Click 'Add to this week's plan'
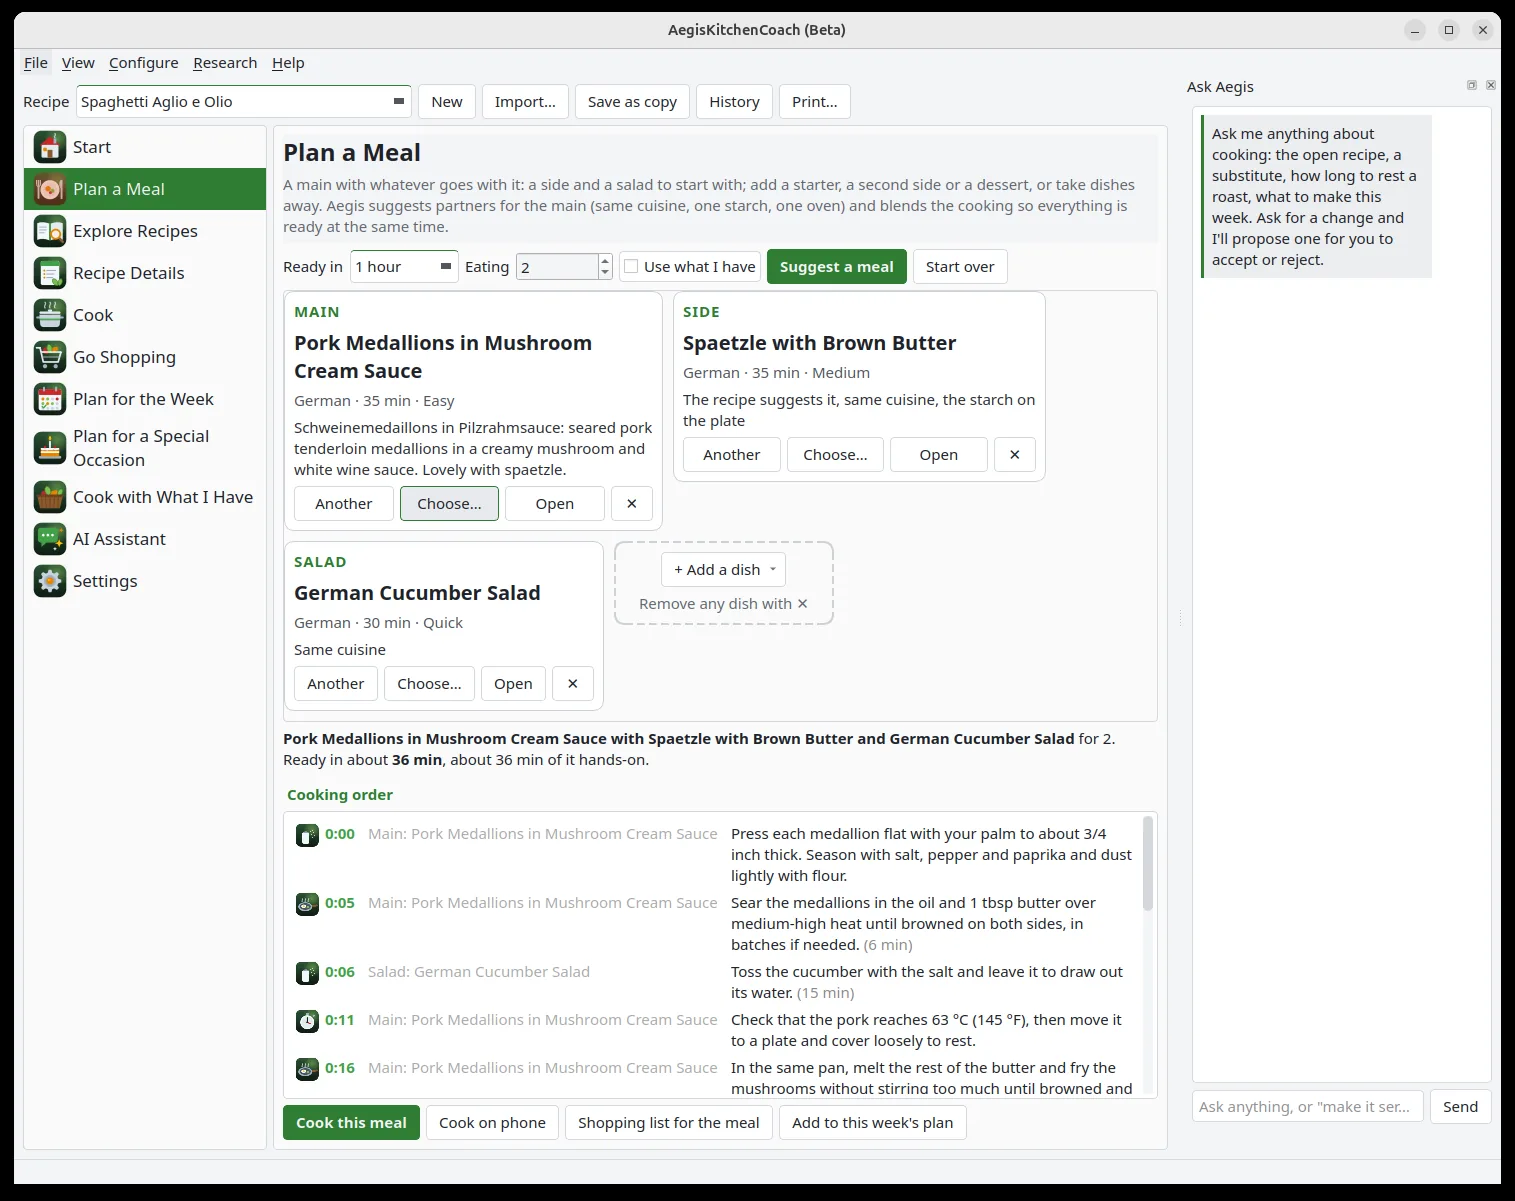 click(873, 1123)
